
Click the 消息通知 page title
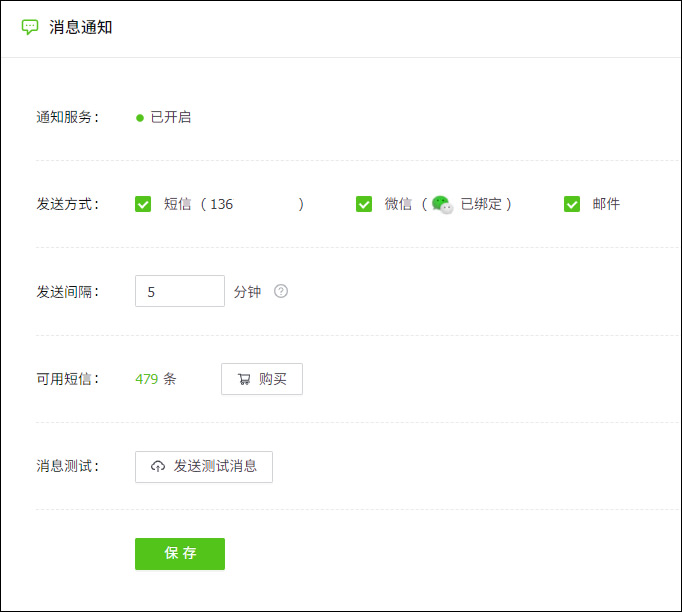click(x=81, y=27)
